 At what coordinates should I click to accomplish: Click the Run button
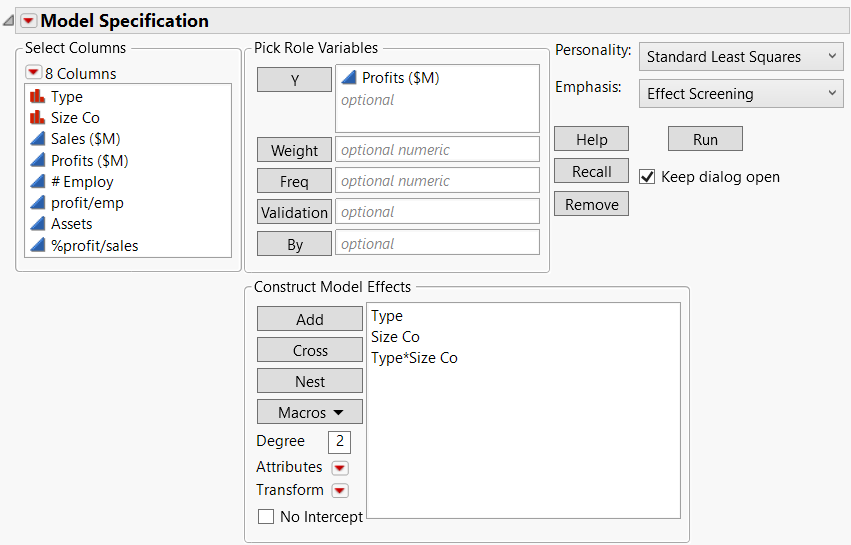pyautogui.click(x=705, y=139)
